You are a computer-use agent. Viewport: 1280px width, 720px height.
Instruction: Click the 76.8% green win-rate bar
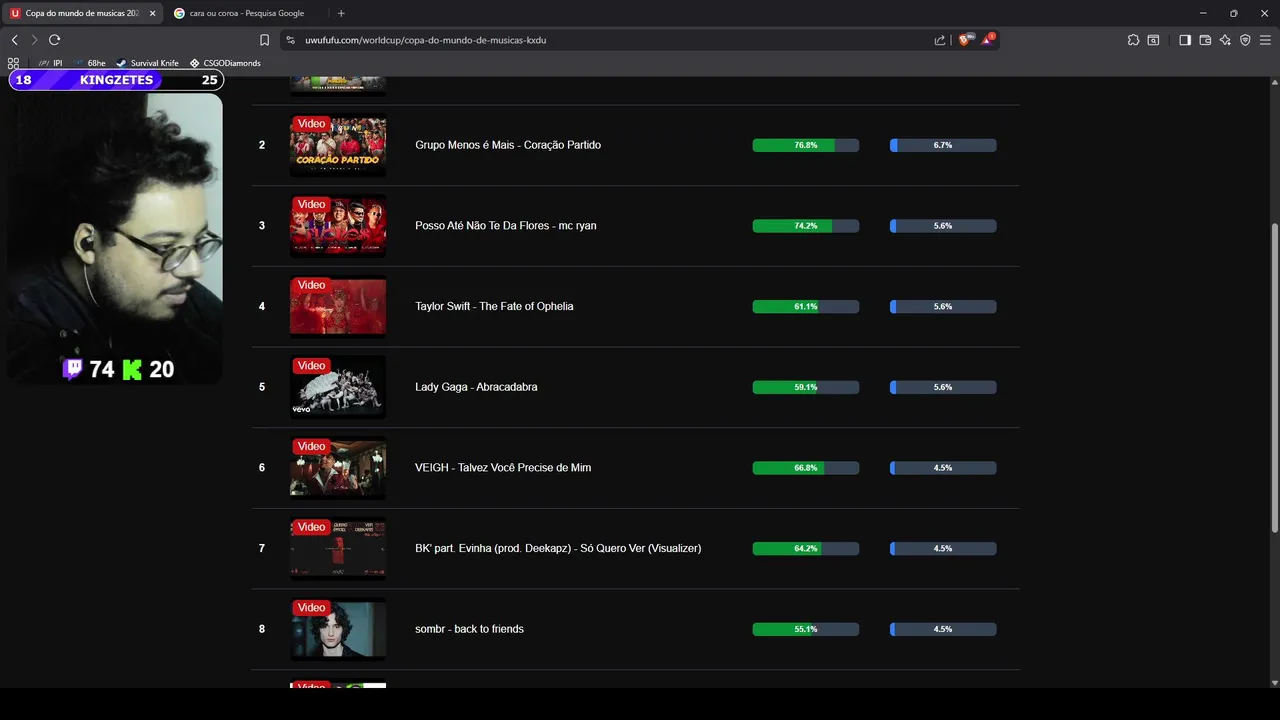tap(806, 145)
